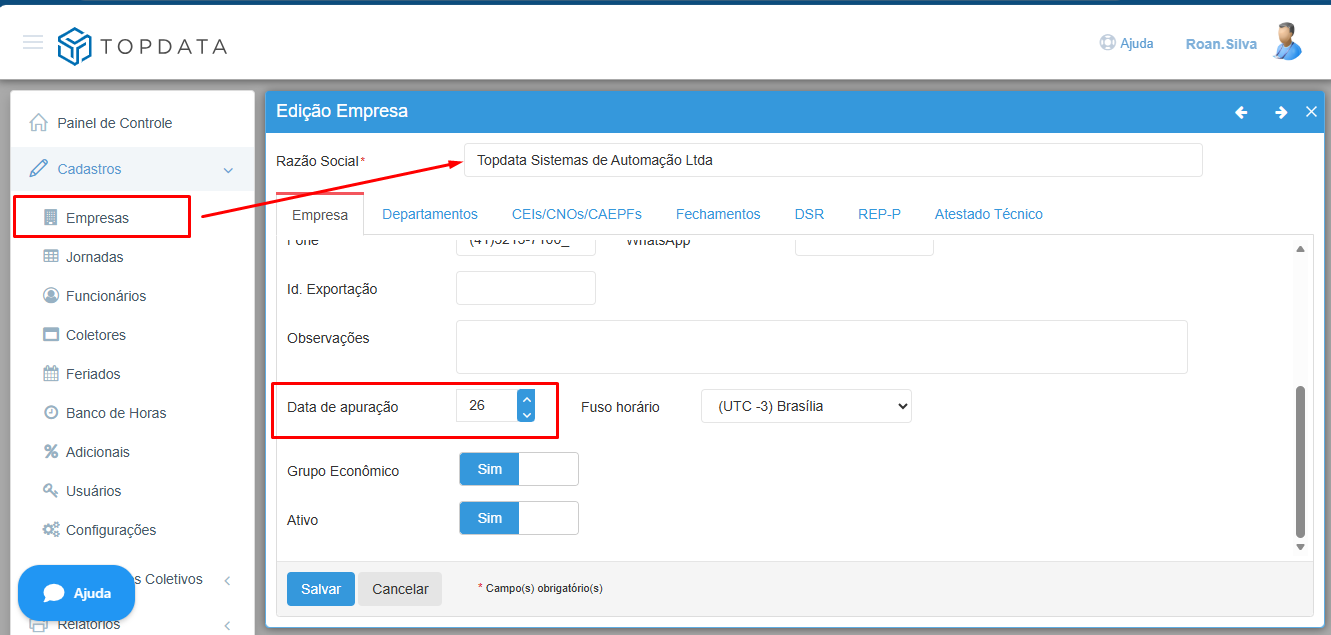
Task: Click the Topdata logo
Action: [142, 46]
